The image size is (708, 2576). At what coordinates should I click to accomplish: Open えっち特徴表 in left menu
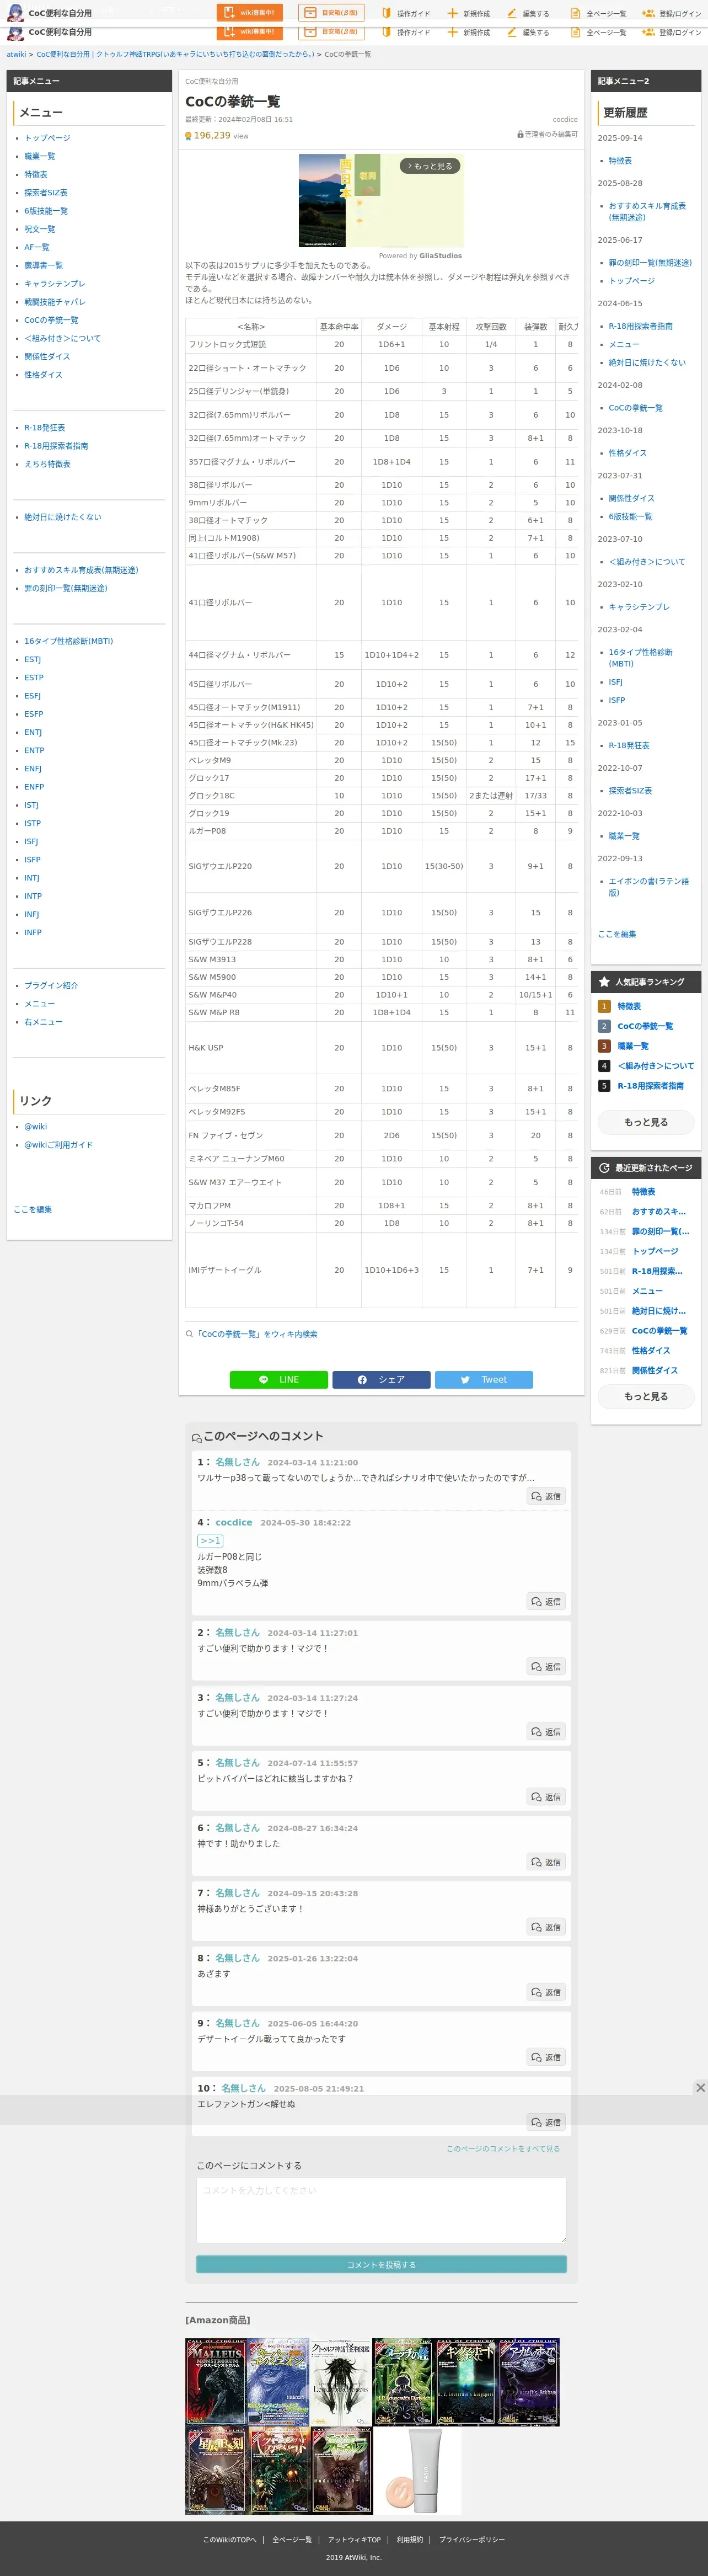point(47,464)
